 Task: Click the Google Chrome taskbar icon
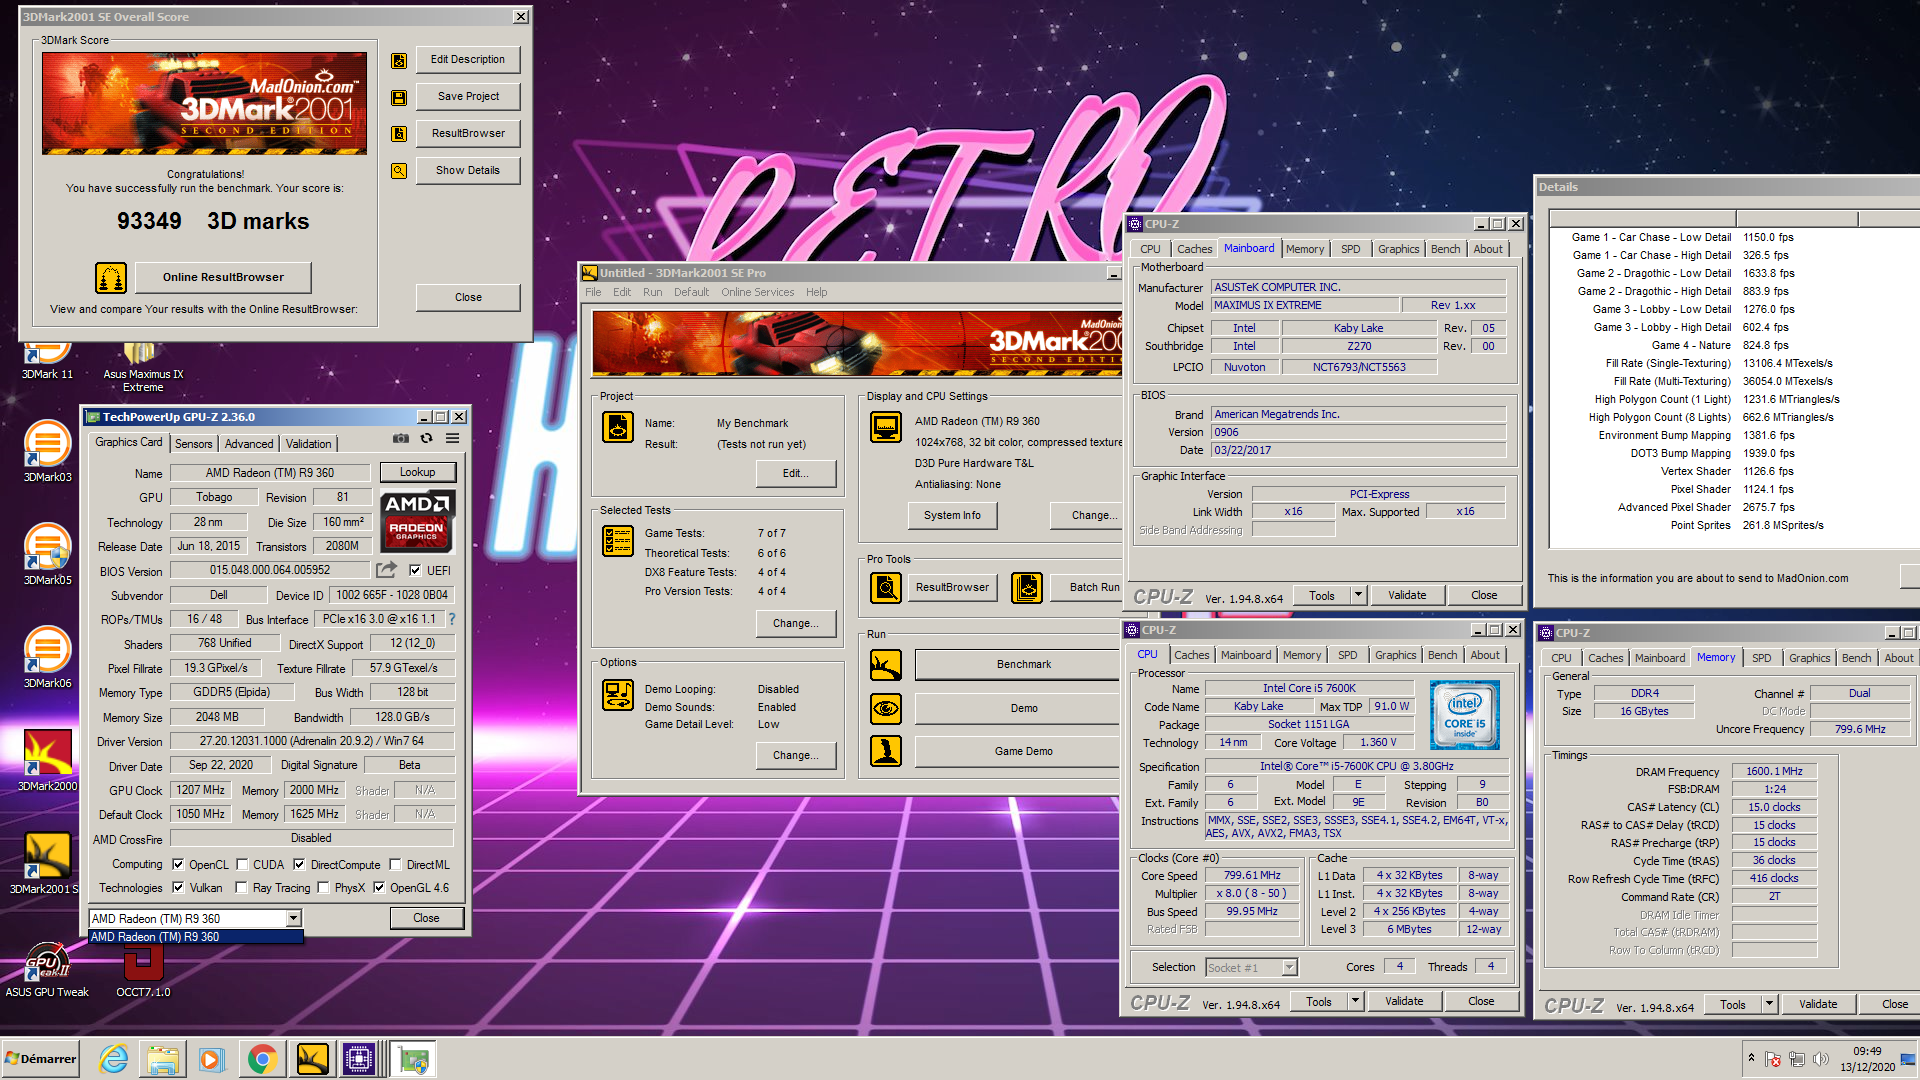(x=262, y=1059)
